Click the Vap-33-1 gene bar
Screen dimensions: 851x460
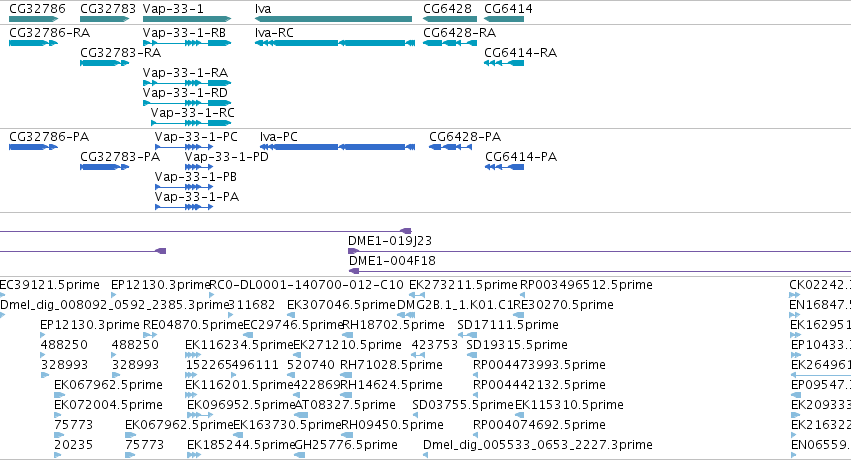coord(187,19)
